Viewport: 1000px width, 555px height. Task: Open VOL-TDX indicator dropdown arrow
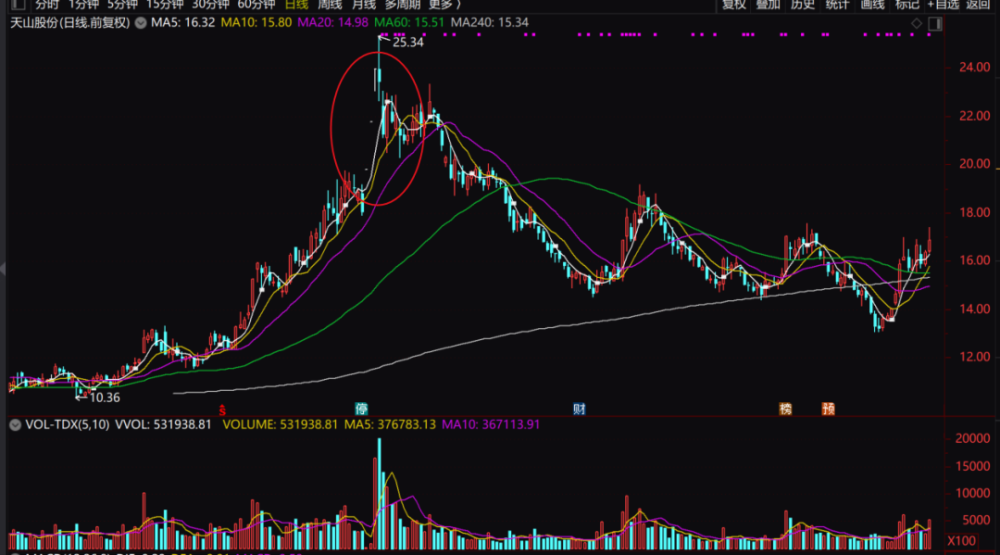(15, 425)
